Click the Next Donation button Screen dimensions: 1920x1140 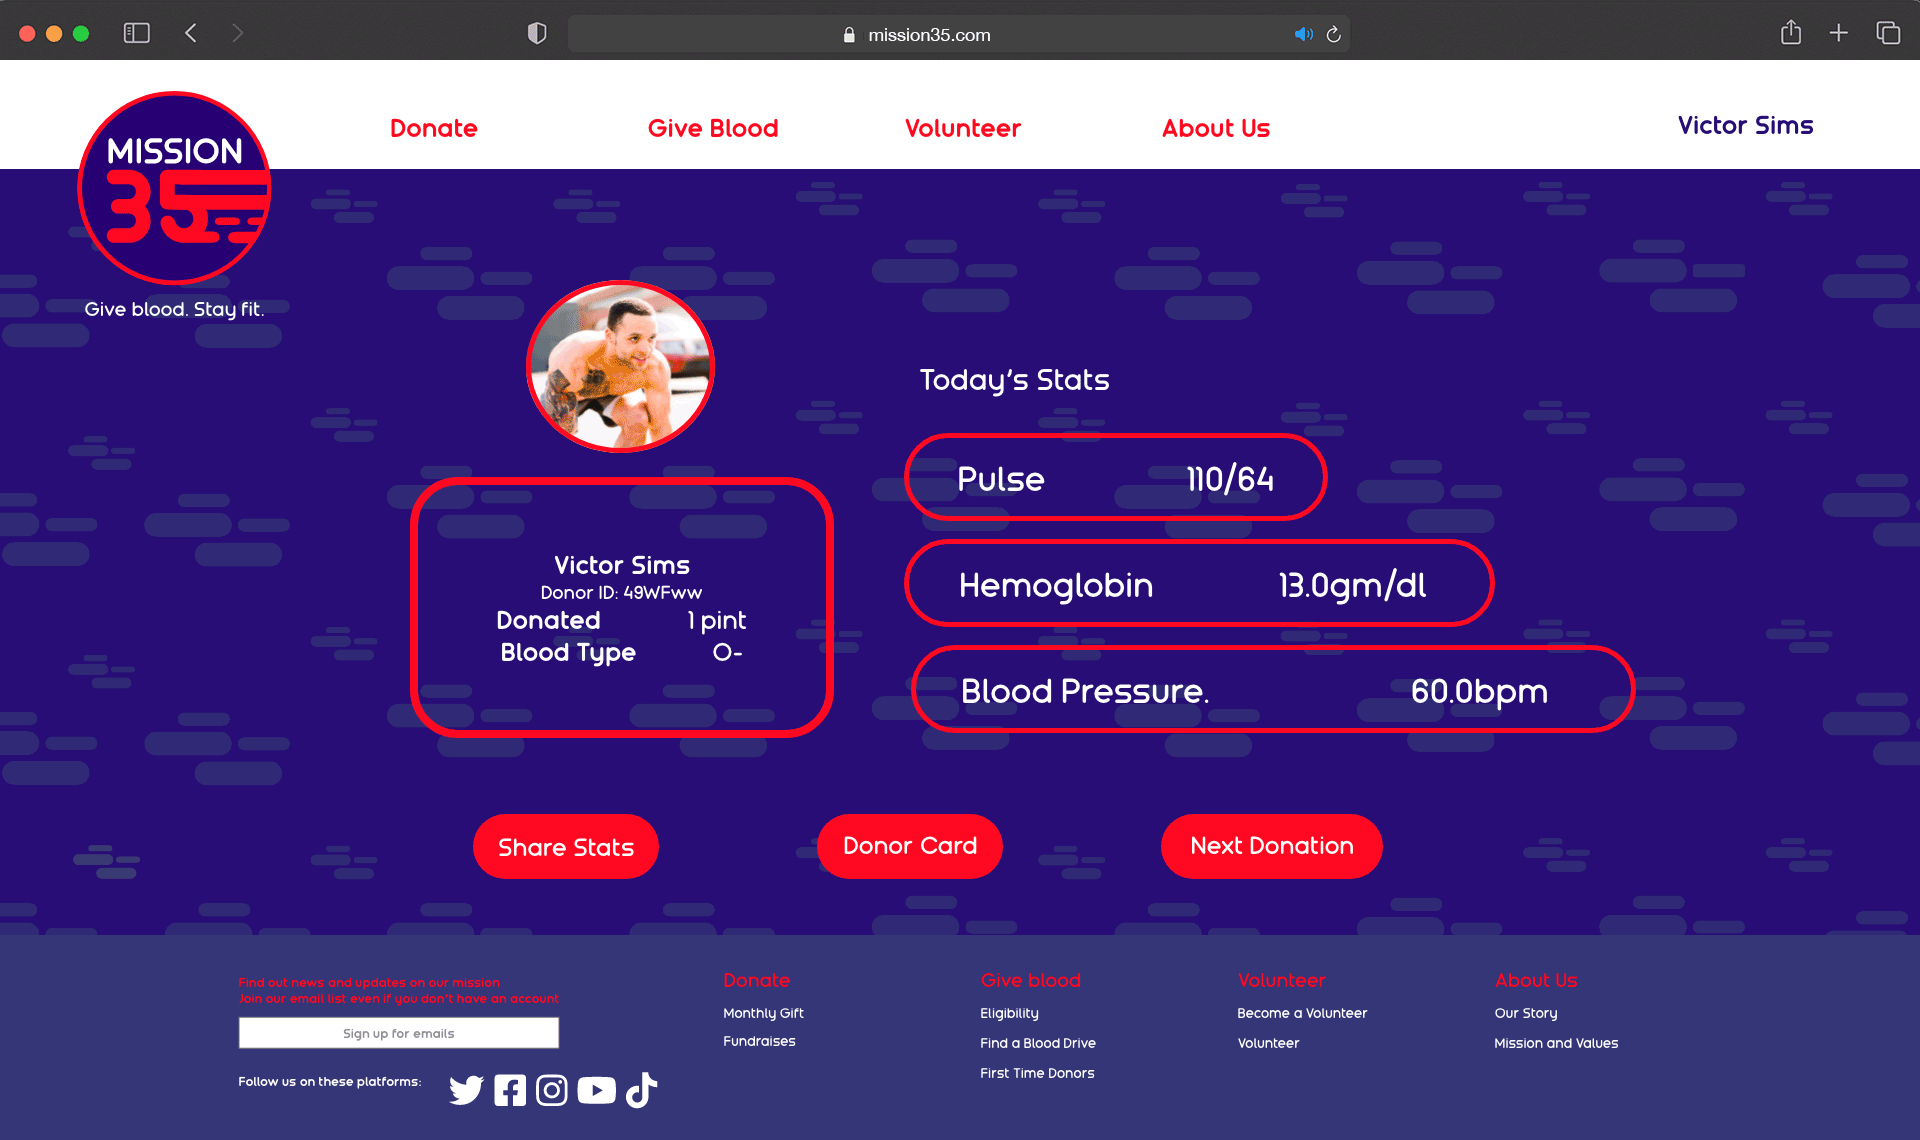(x=1272, y=846)
